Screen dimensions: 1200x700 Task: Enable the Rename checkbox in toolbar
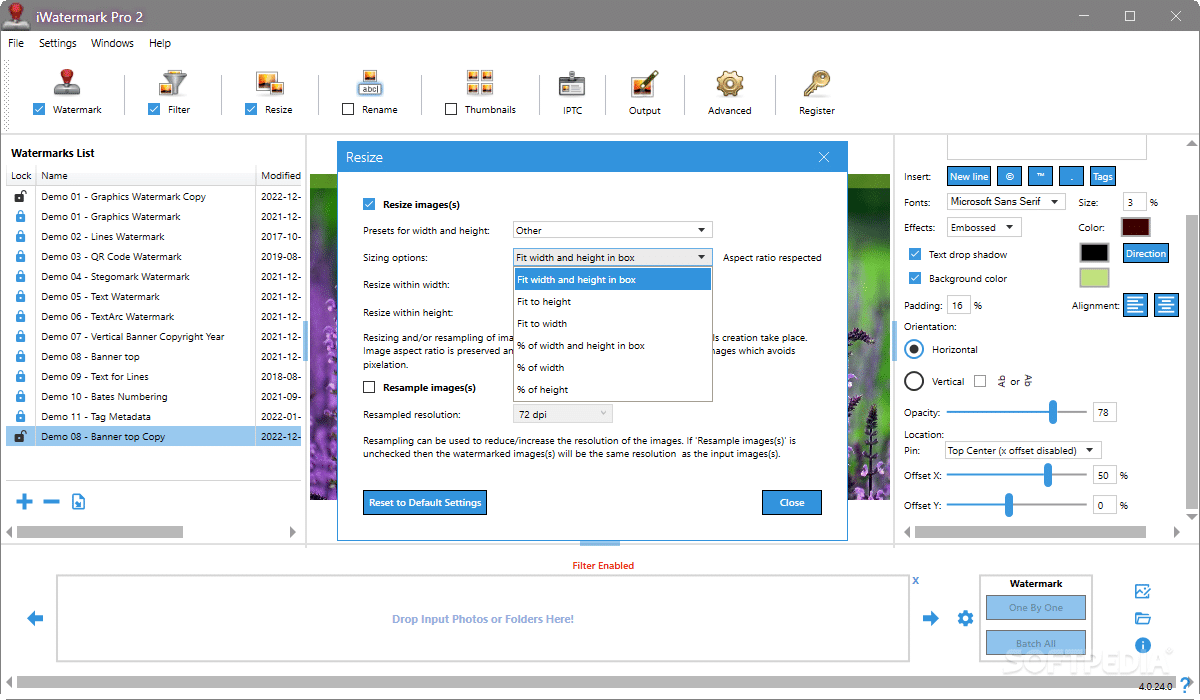coord(348,109)
